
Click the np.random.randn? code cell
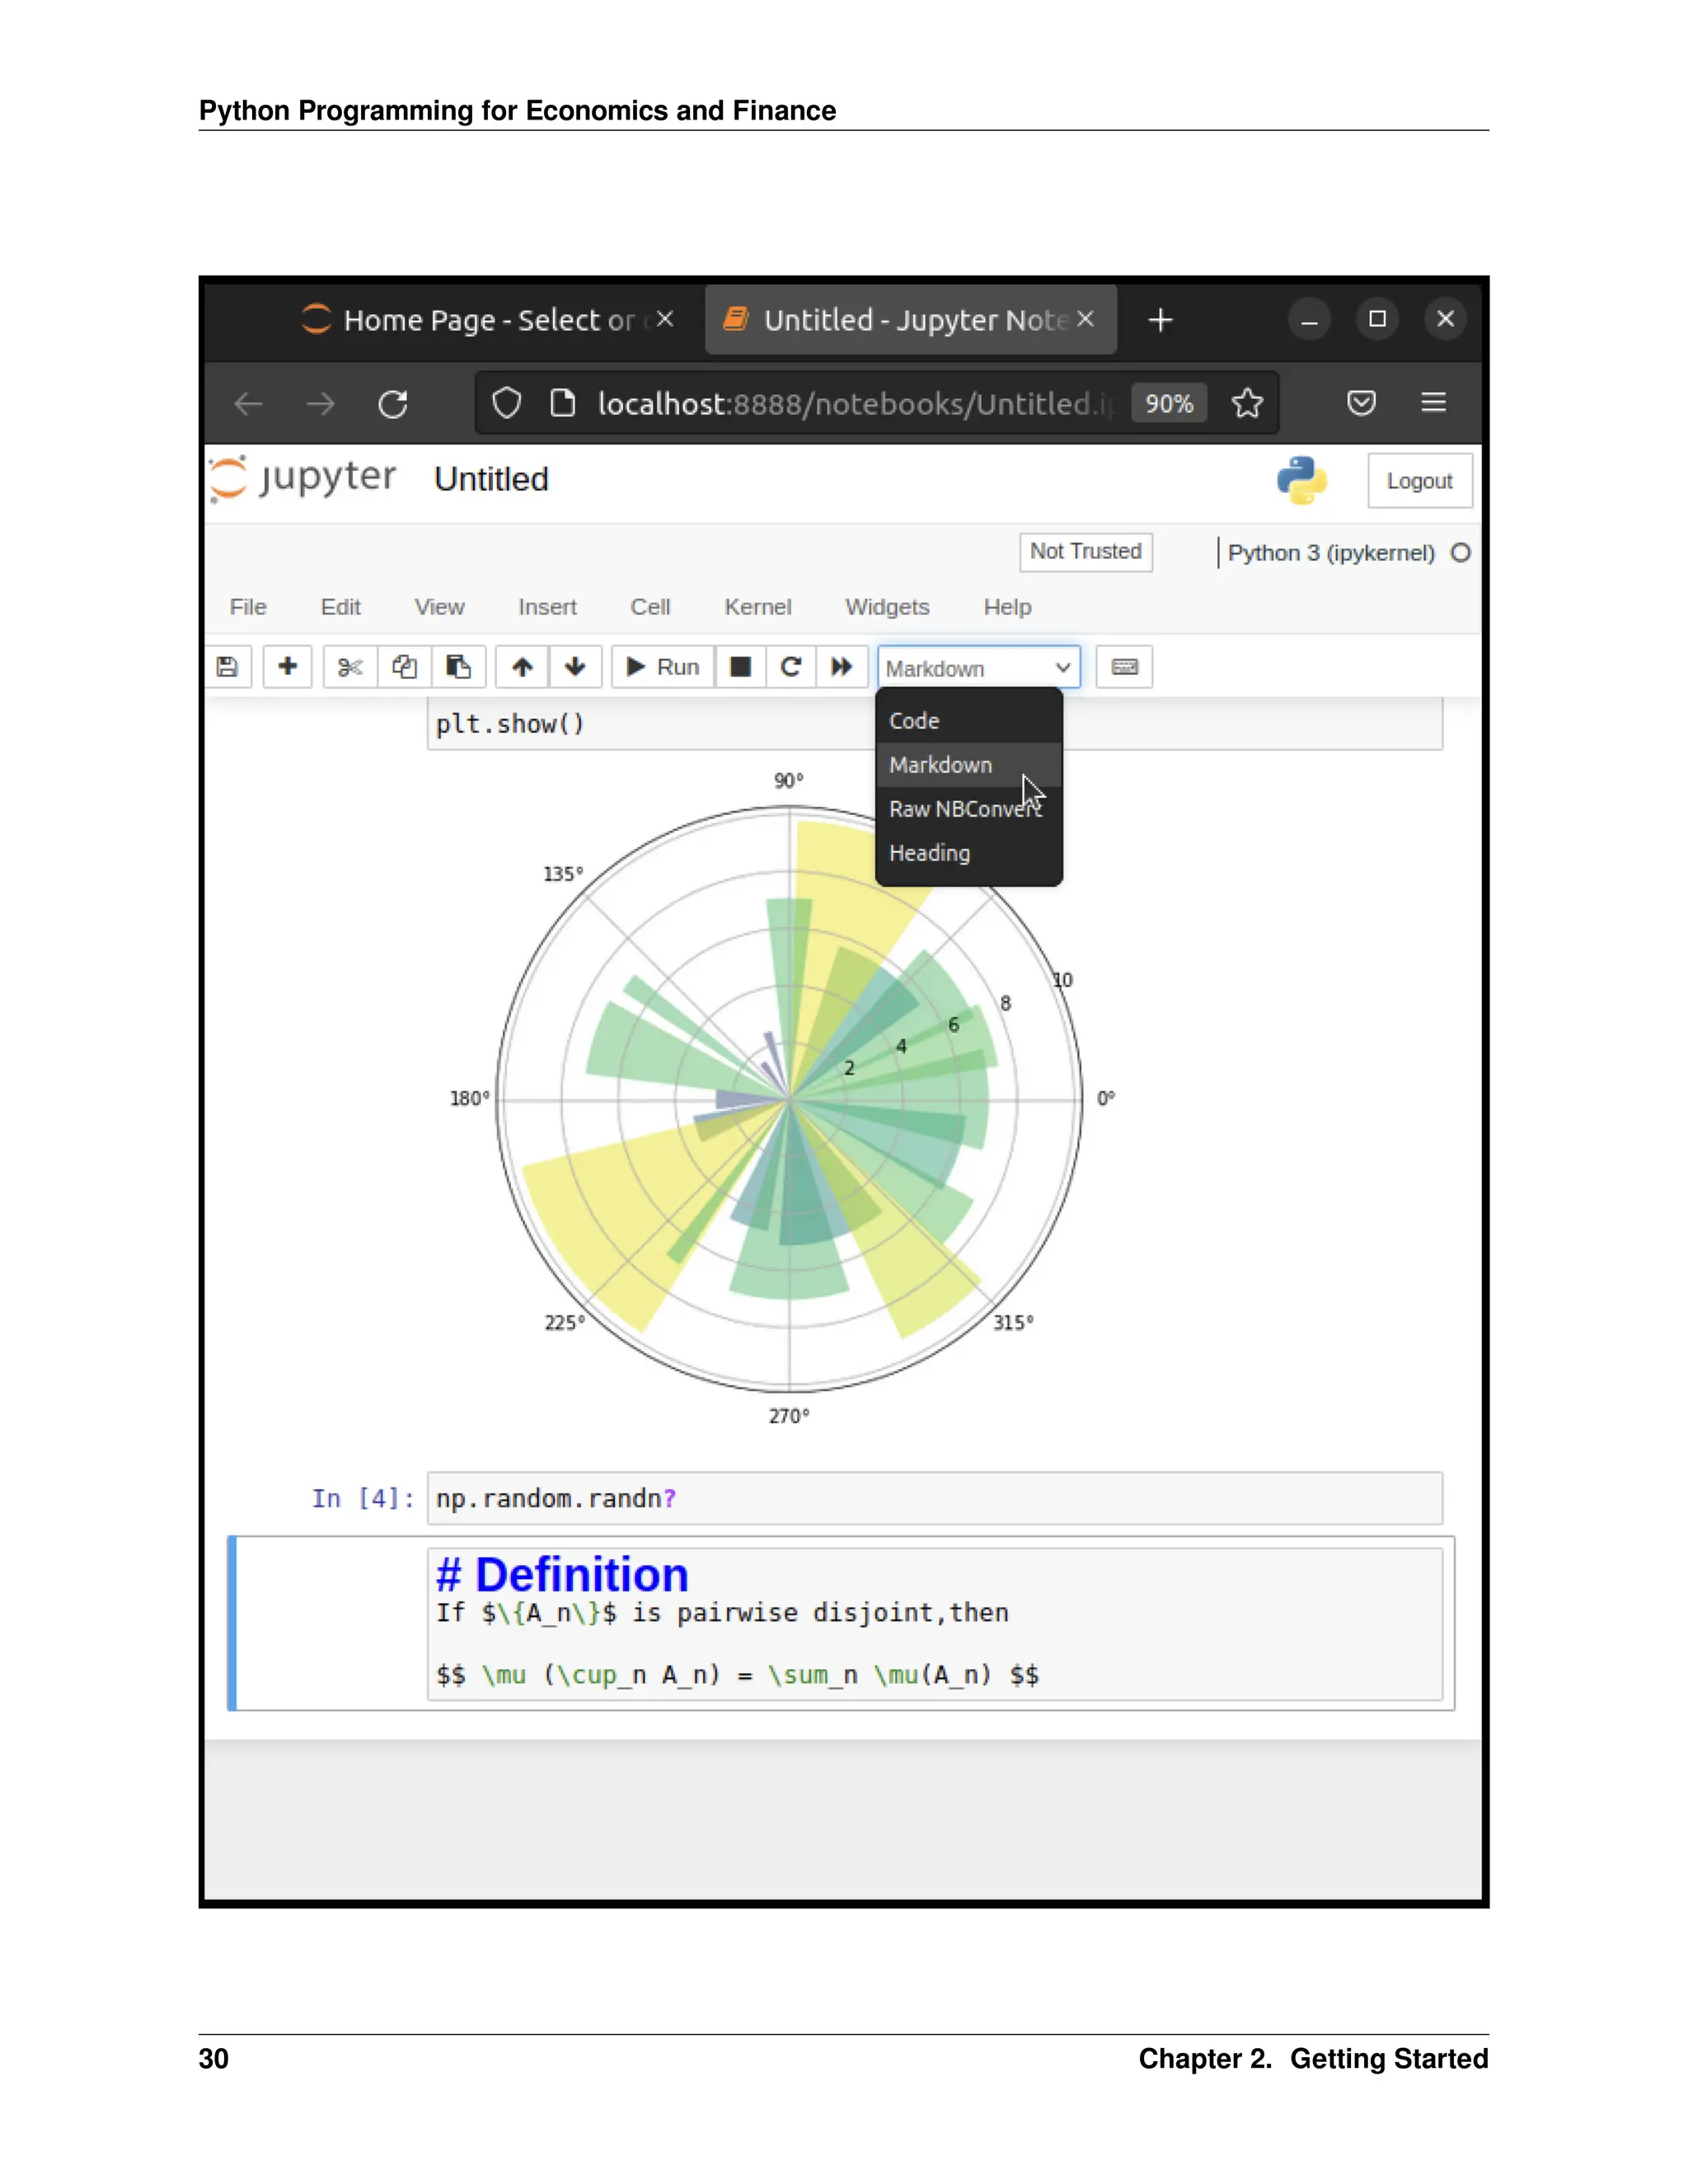933,1498
